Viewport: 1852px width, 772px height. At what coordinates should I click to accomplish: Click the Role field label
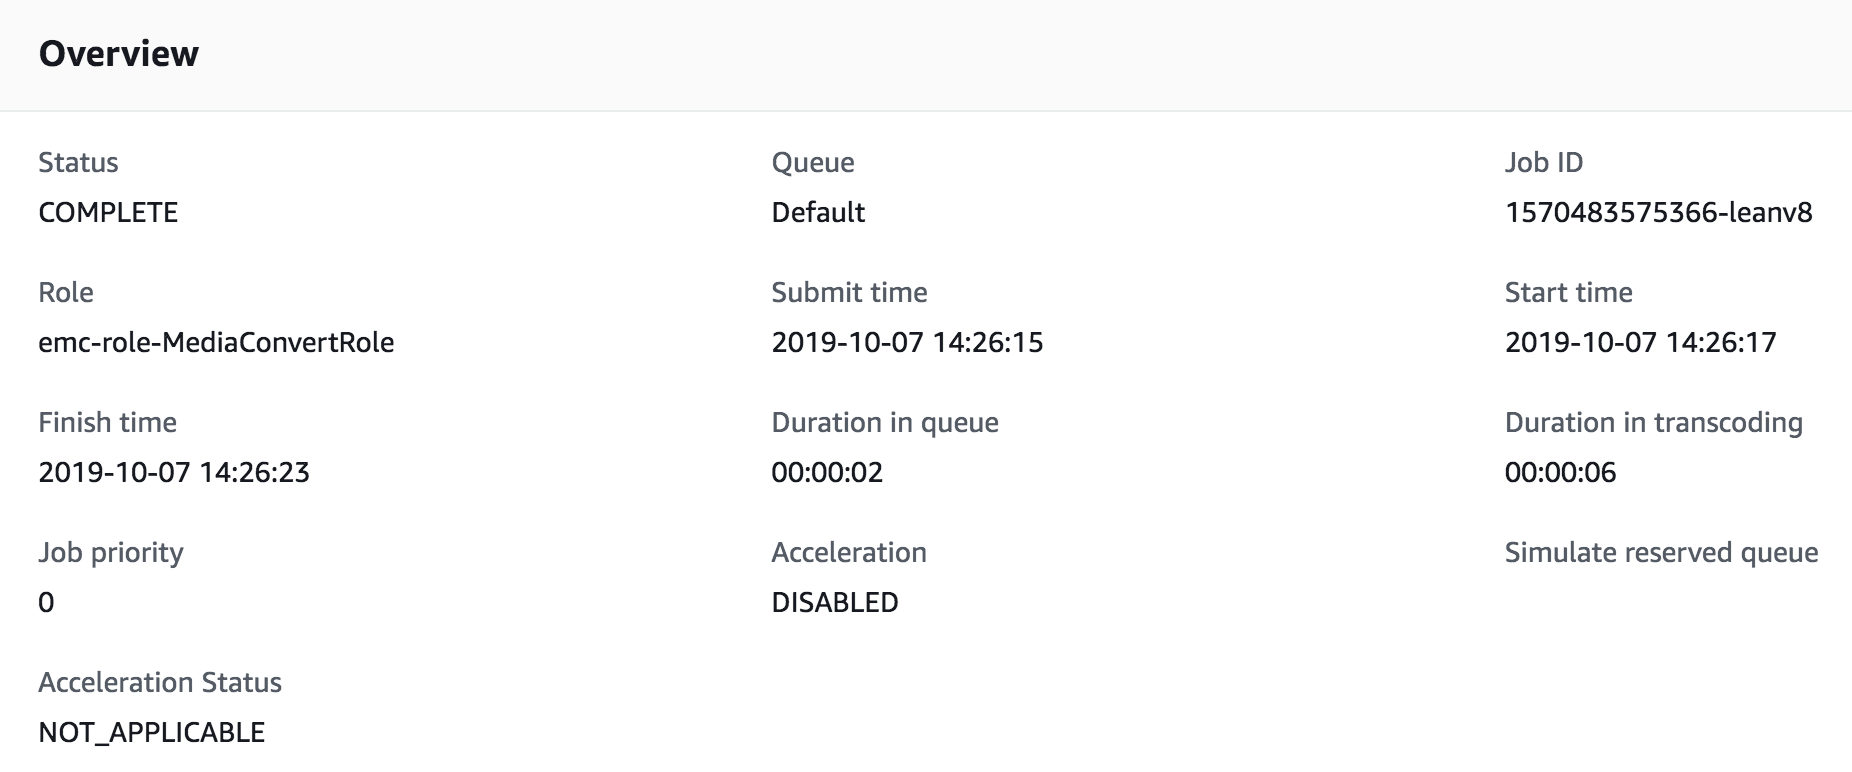click(66, 292)
